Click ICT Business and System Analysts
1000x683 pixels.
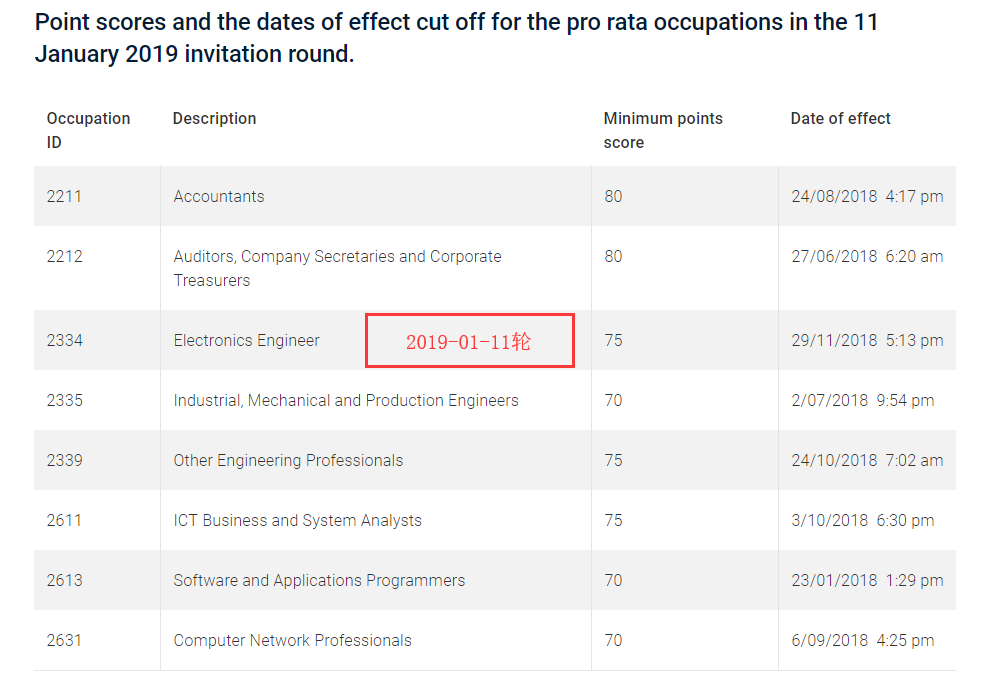point(297,520)
